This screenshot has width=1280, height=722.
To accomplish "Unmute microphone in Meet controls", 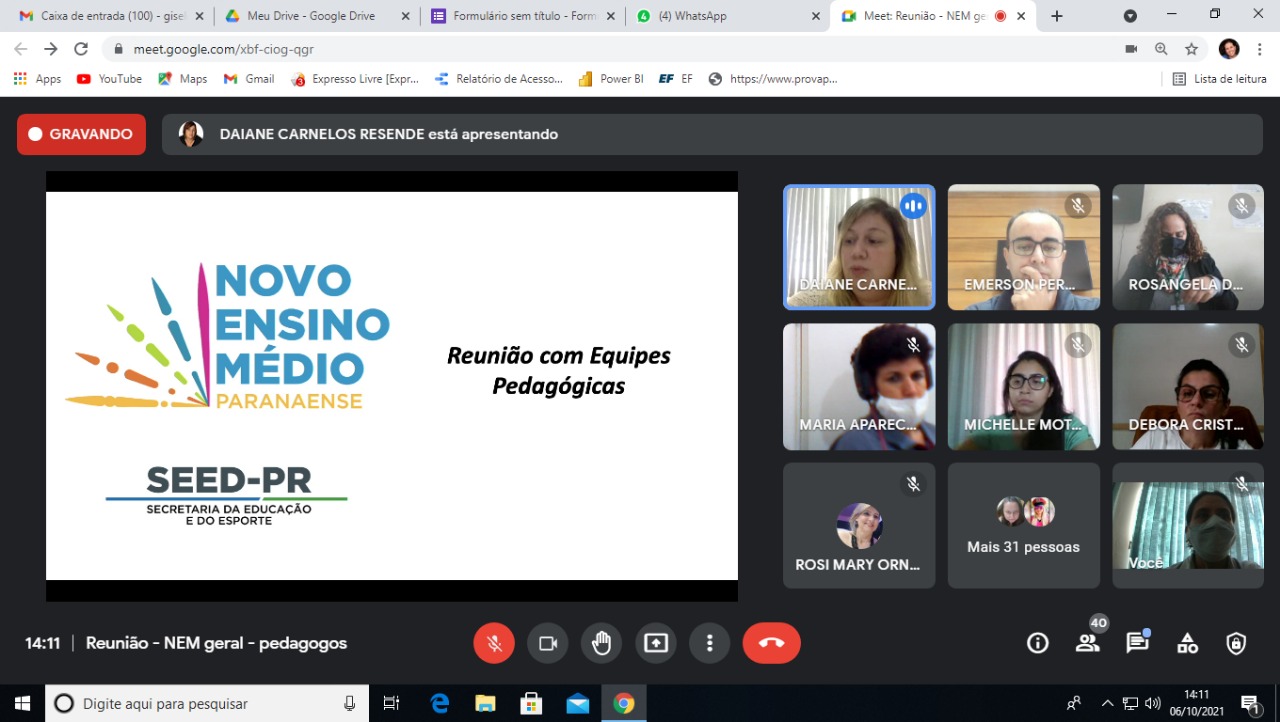I will (x=494, y=643).
